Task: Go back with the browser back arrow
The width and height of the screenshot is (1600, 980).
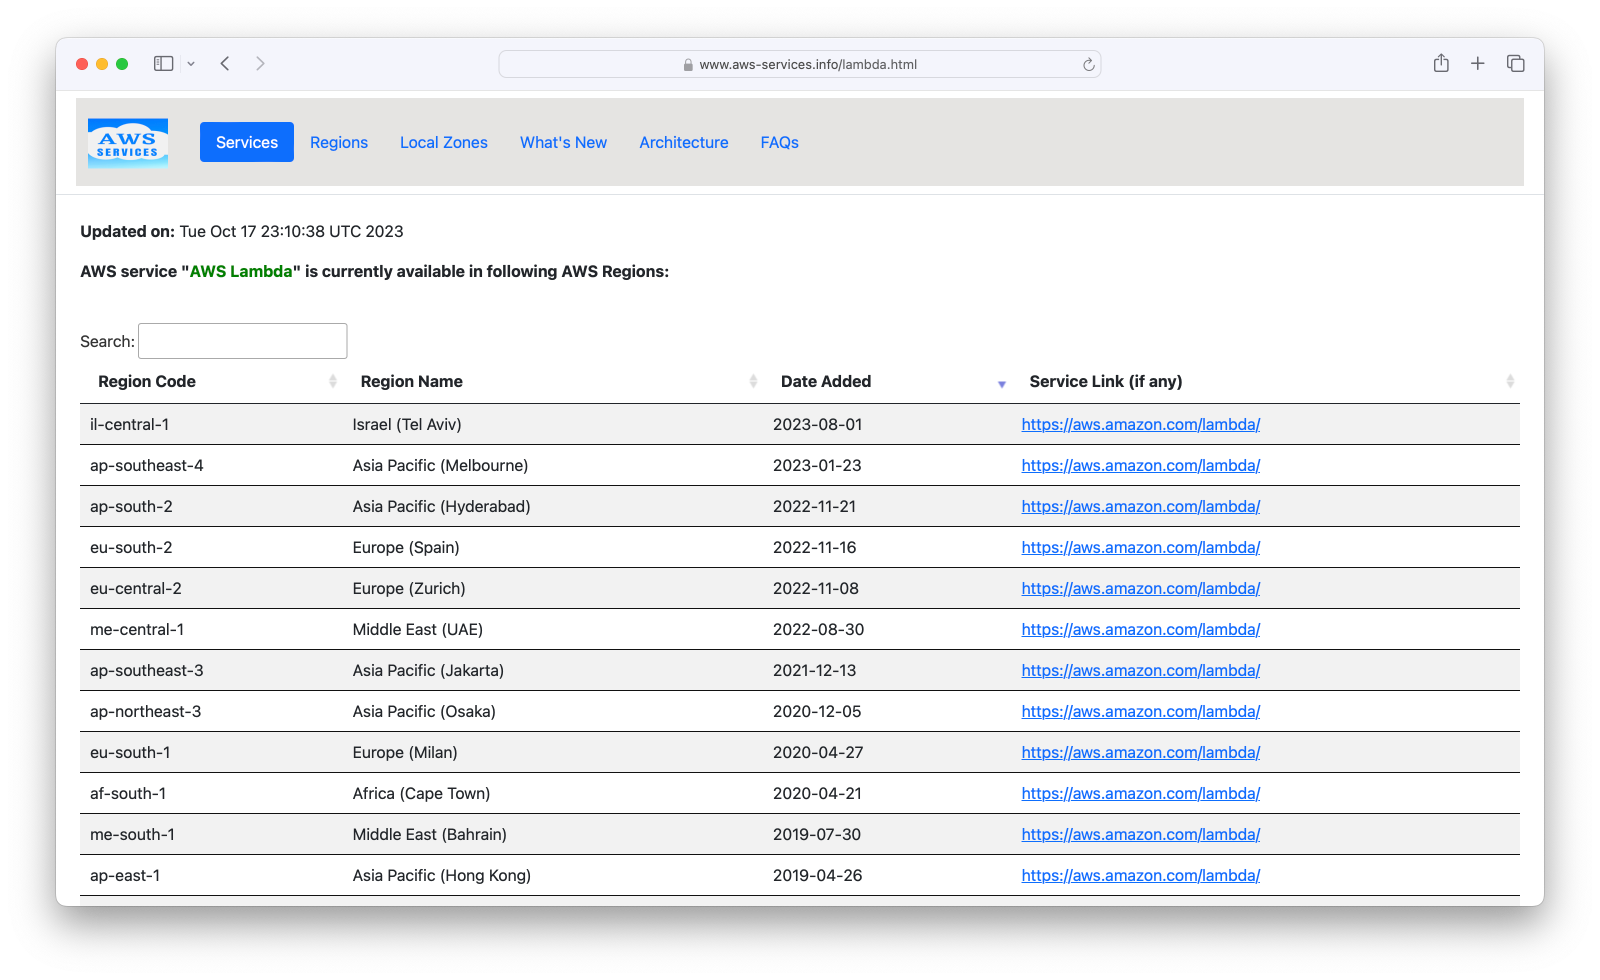Action: (225, 64)
